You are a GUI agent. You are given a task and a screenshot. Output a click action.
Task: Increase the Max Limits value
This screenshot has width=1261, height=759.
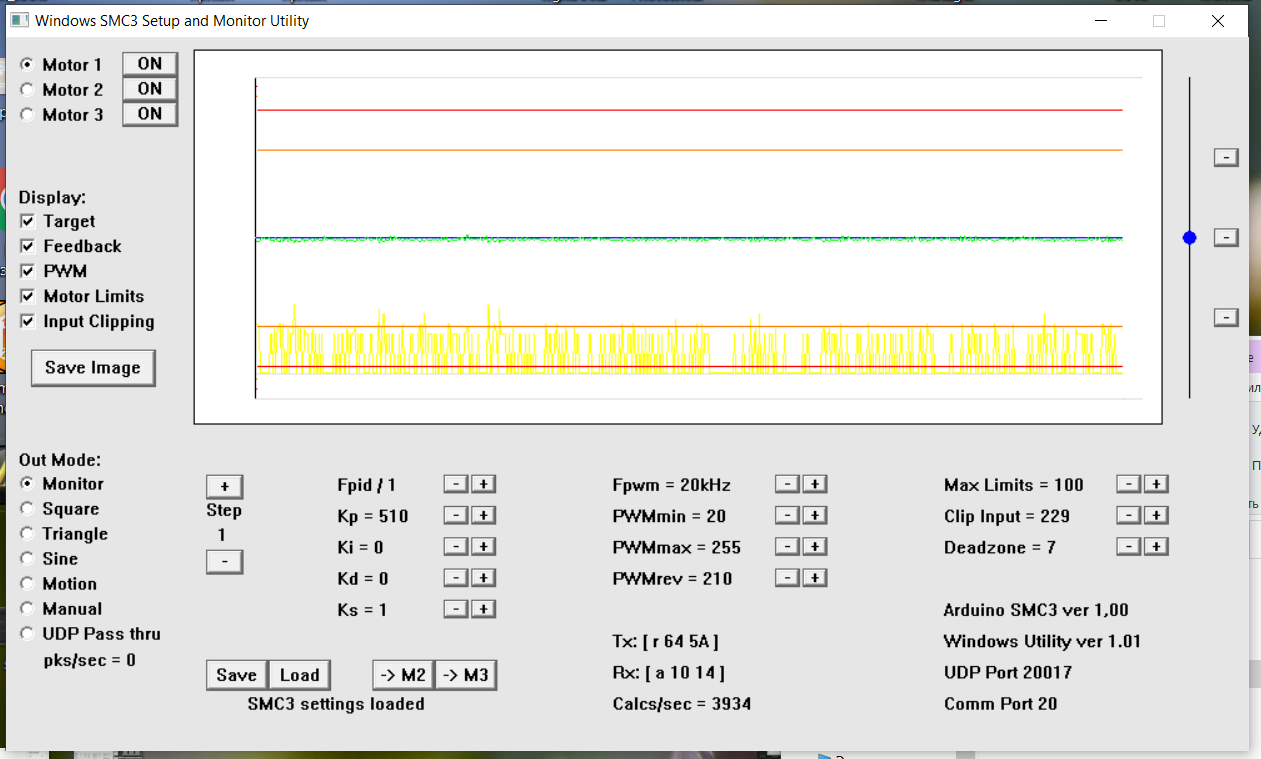pos(1156,484)
